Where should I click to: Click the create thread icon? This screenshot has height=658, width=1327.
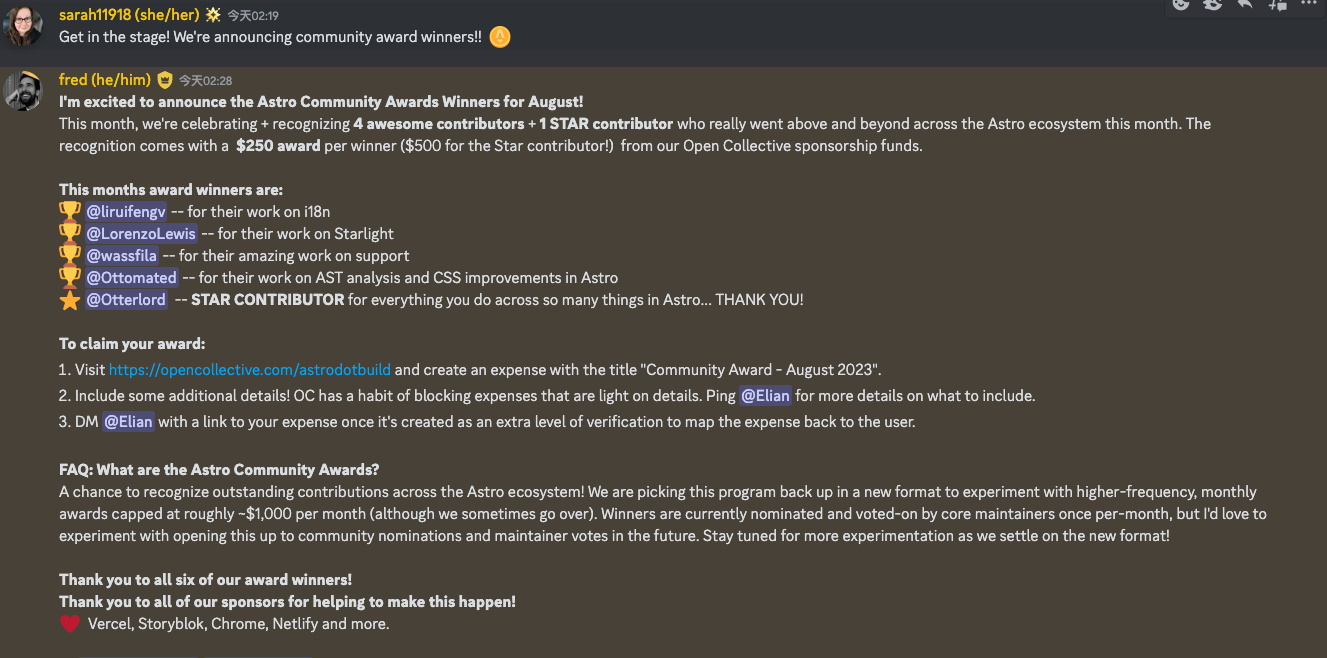pyautogui.click(x=1277, y=4)
